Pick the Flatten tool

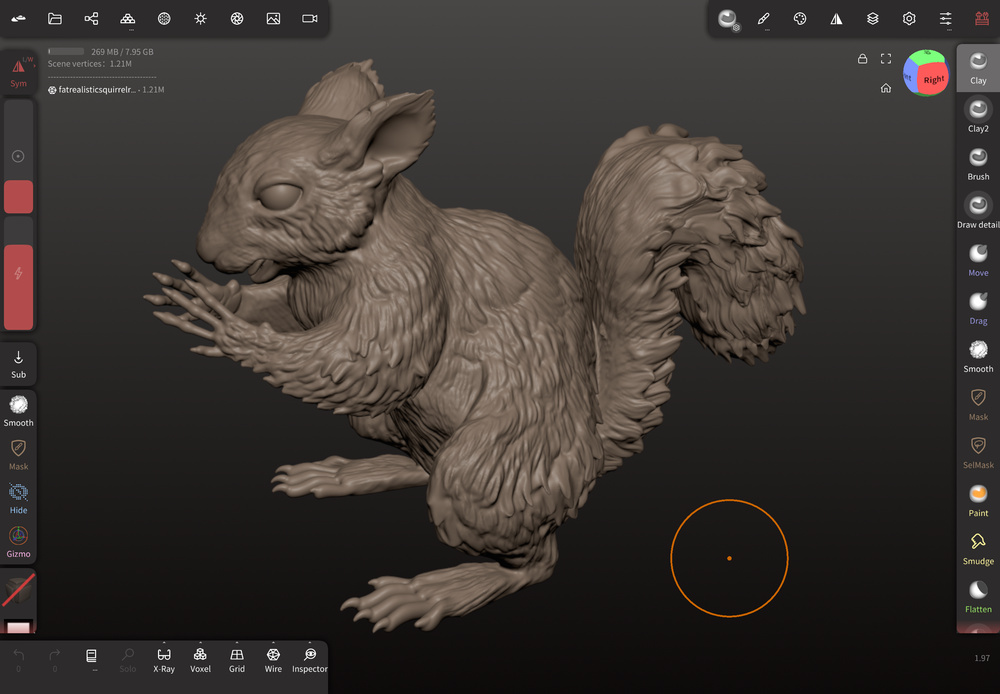pos(978,596)
